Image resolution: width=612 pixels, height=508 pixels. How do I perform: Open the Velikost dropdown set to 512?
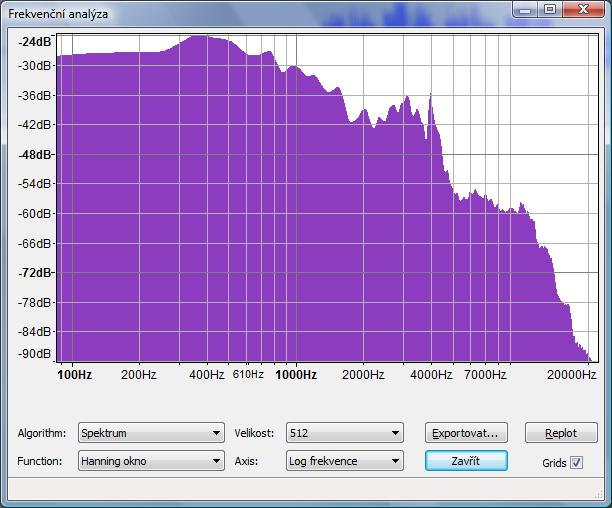[x=344, y=433]
